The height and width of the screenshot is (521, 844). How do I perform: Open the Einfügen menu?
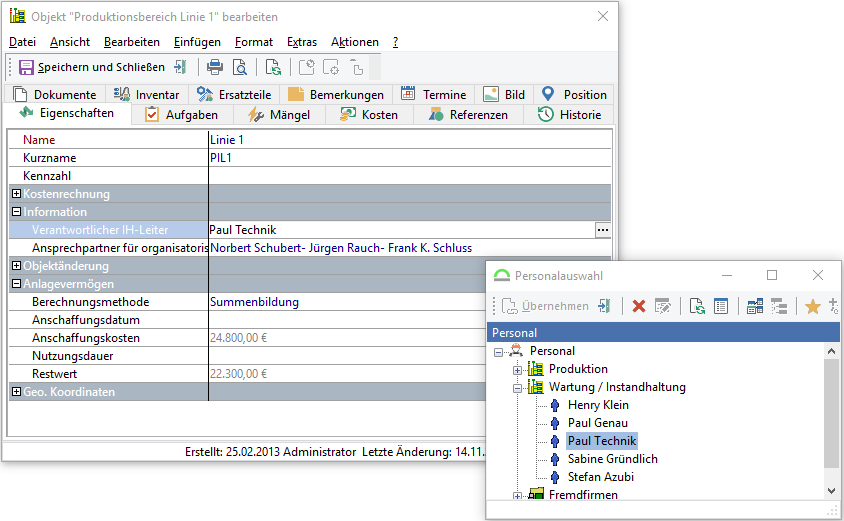coord(197,42)
